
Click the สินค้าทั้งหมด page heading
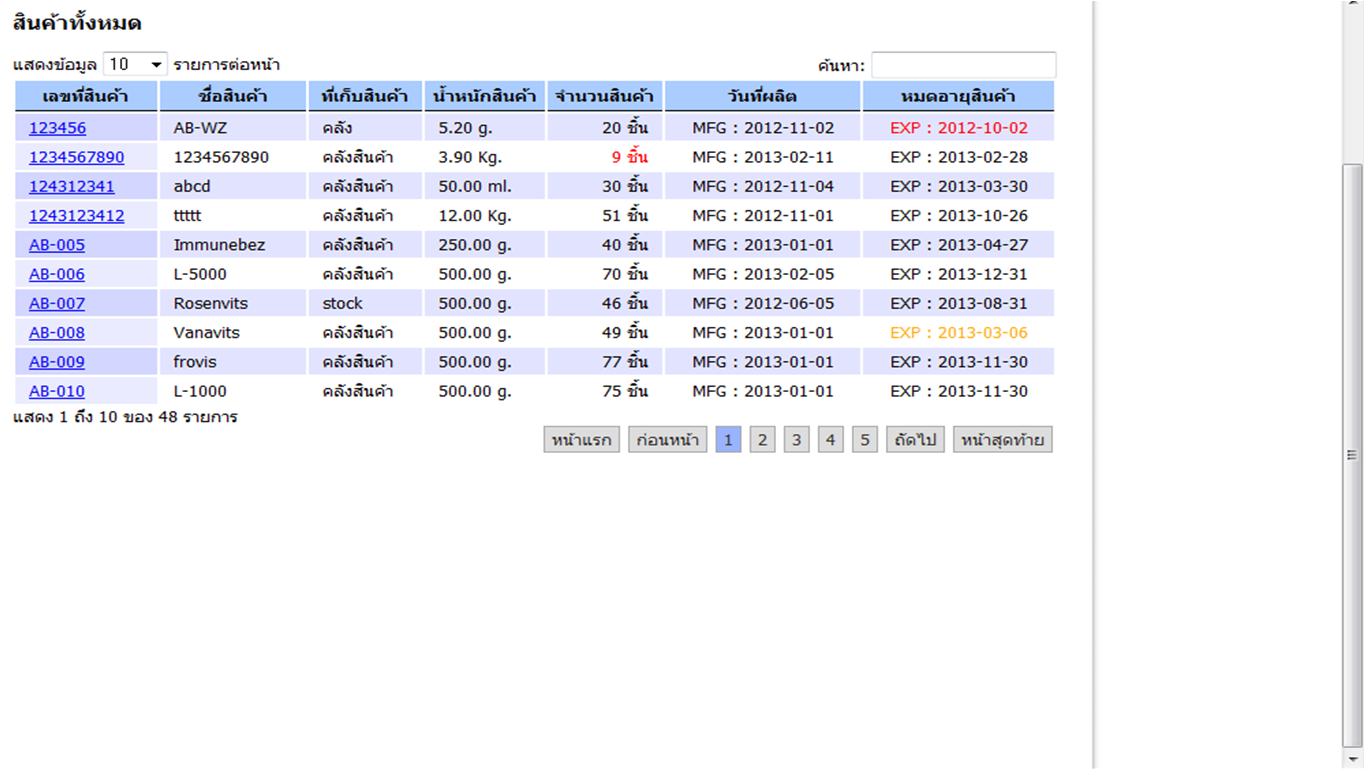77,23
